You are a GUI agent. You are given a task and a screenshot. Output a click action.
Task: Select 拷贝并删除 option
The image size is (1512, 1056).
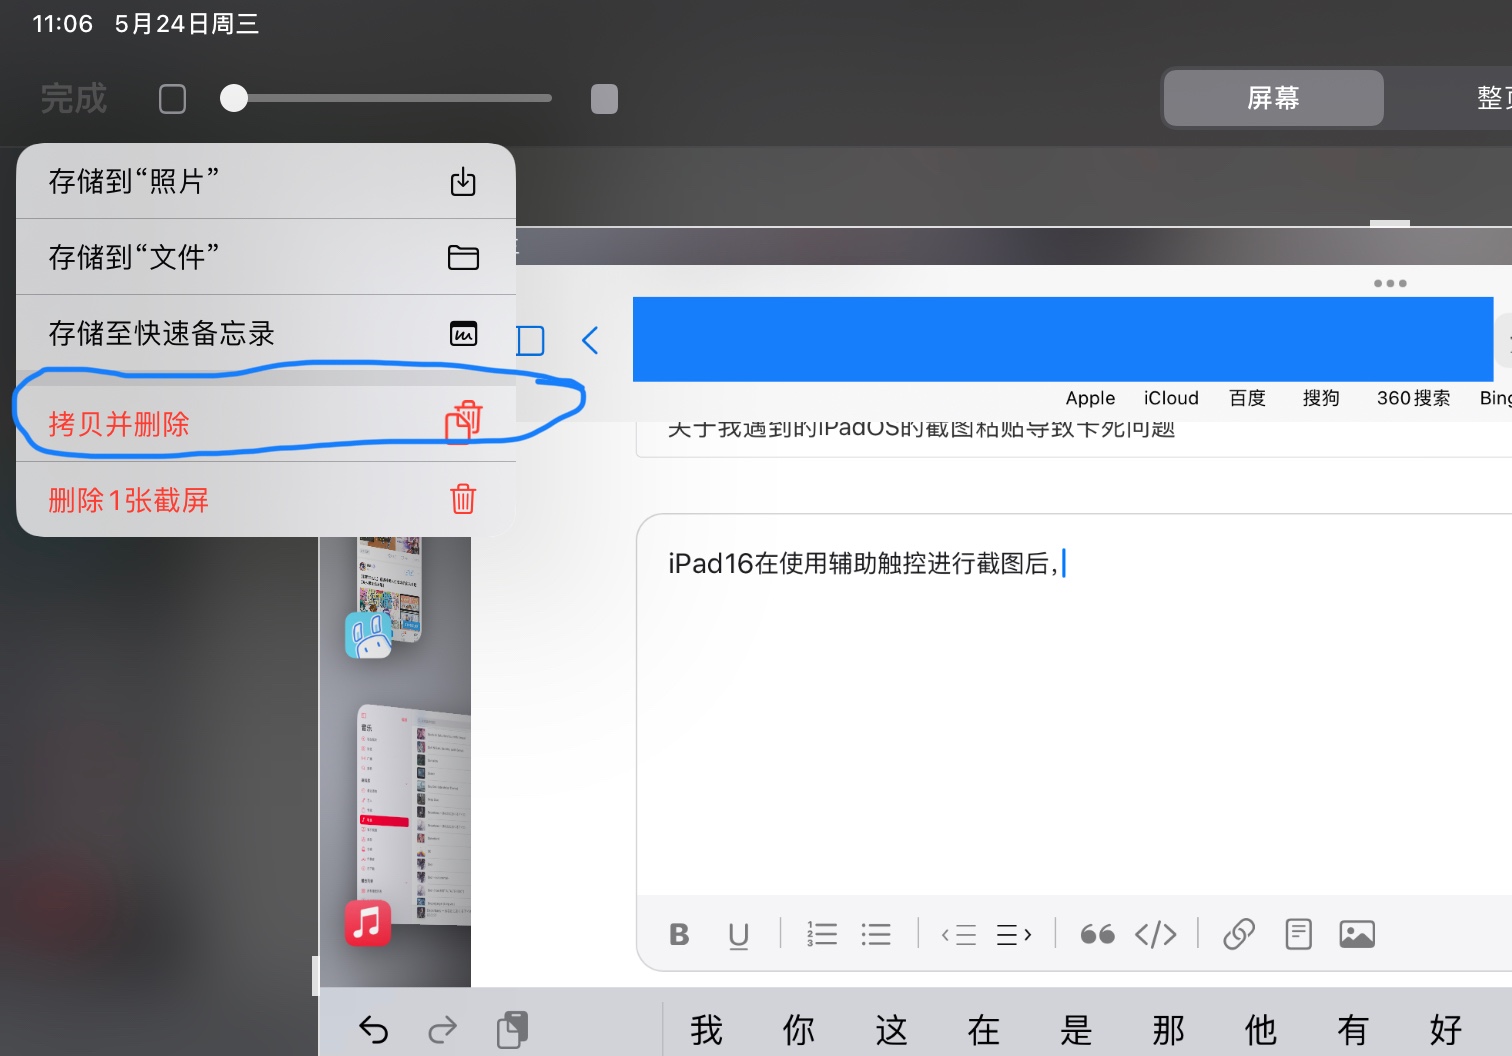click(266, 424)
